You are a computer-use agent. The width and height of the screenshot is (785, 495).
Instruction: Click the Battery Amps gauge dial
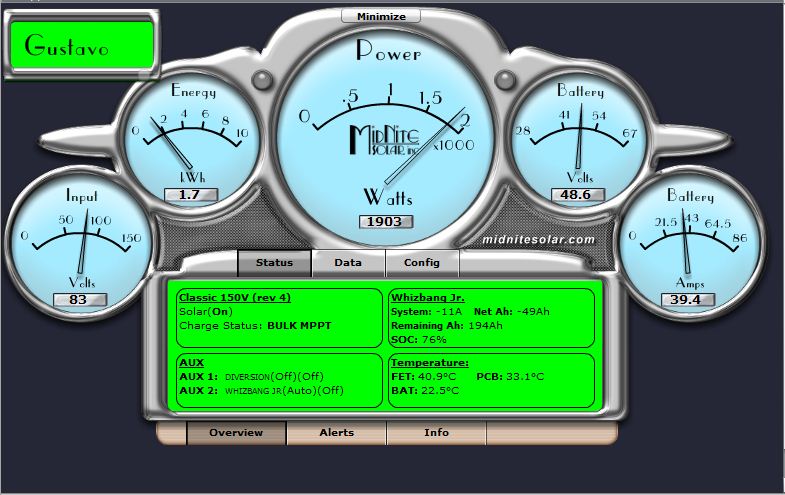click(690, 245)
